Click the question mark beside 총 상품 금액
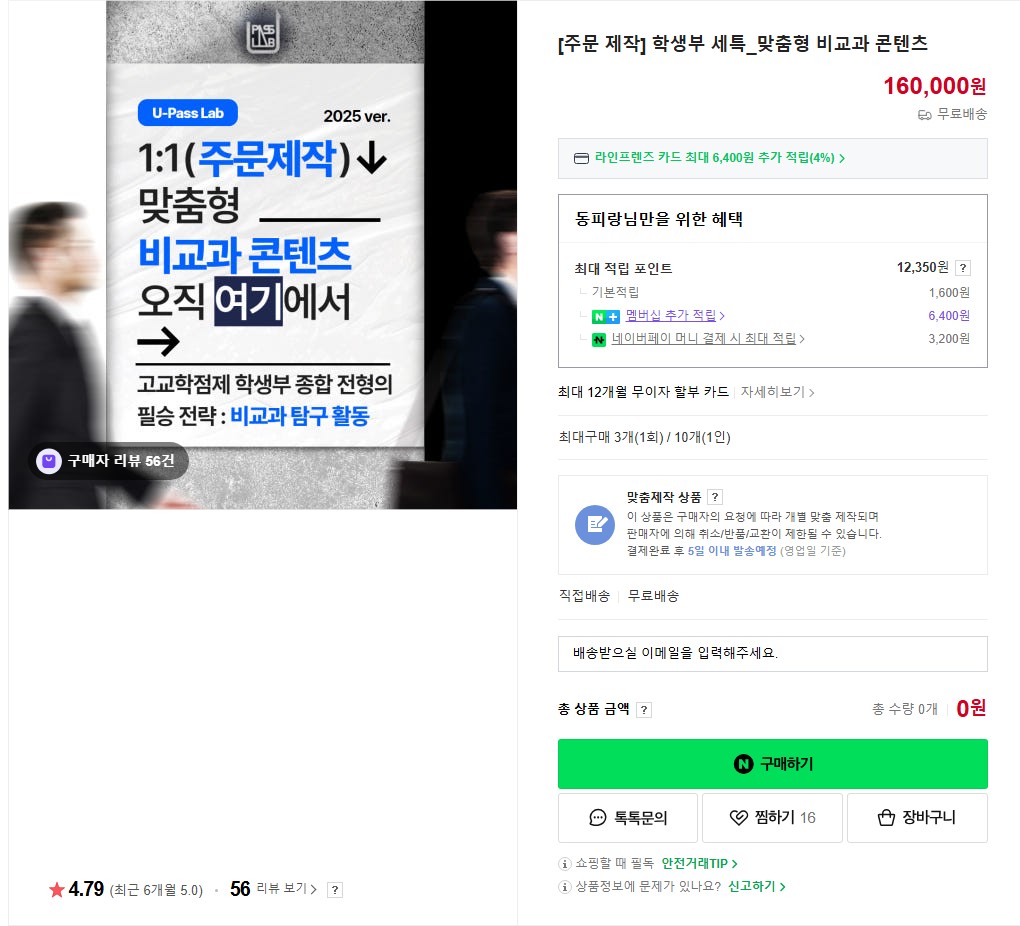The height and width of the screenshot is (926, 1020). [643, 710]
